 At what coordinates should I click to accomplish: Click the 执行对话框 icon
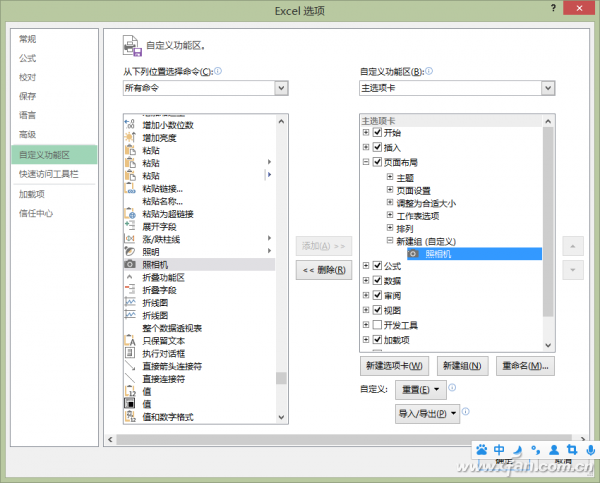pos(130,353)
